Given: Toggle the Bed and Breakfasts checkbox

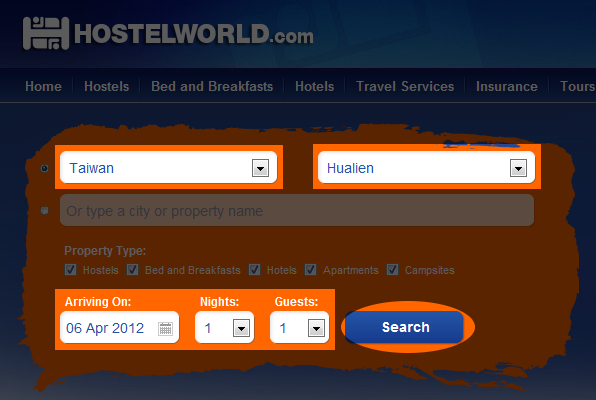Looking at the screenshot, I should (x=132, y=270).
